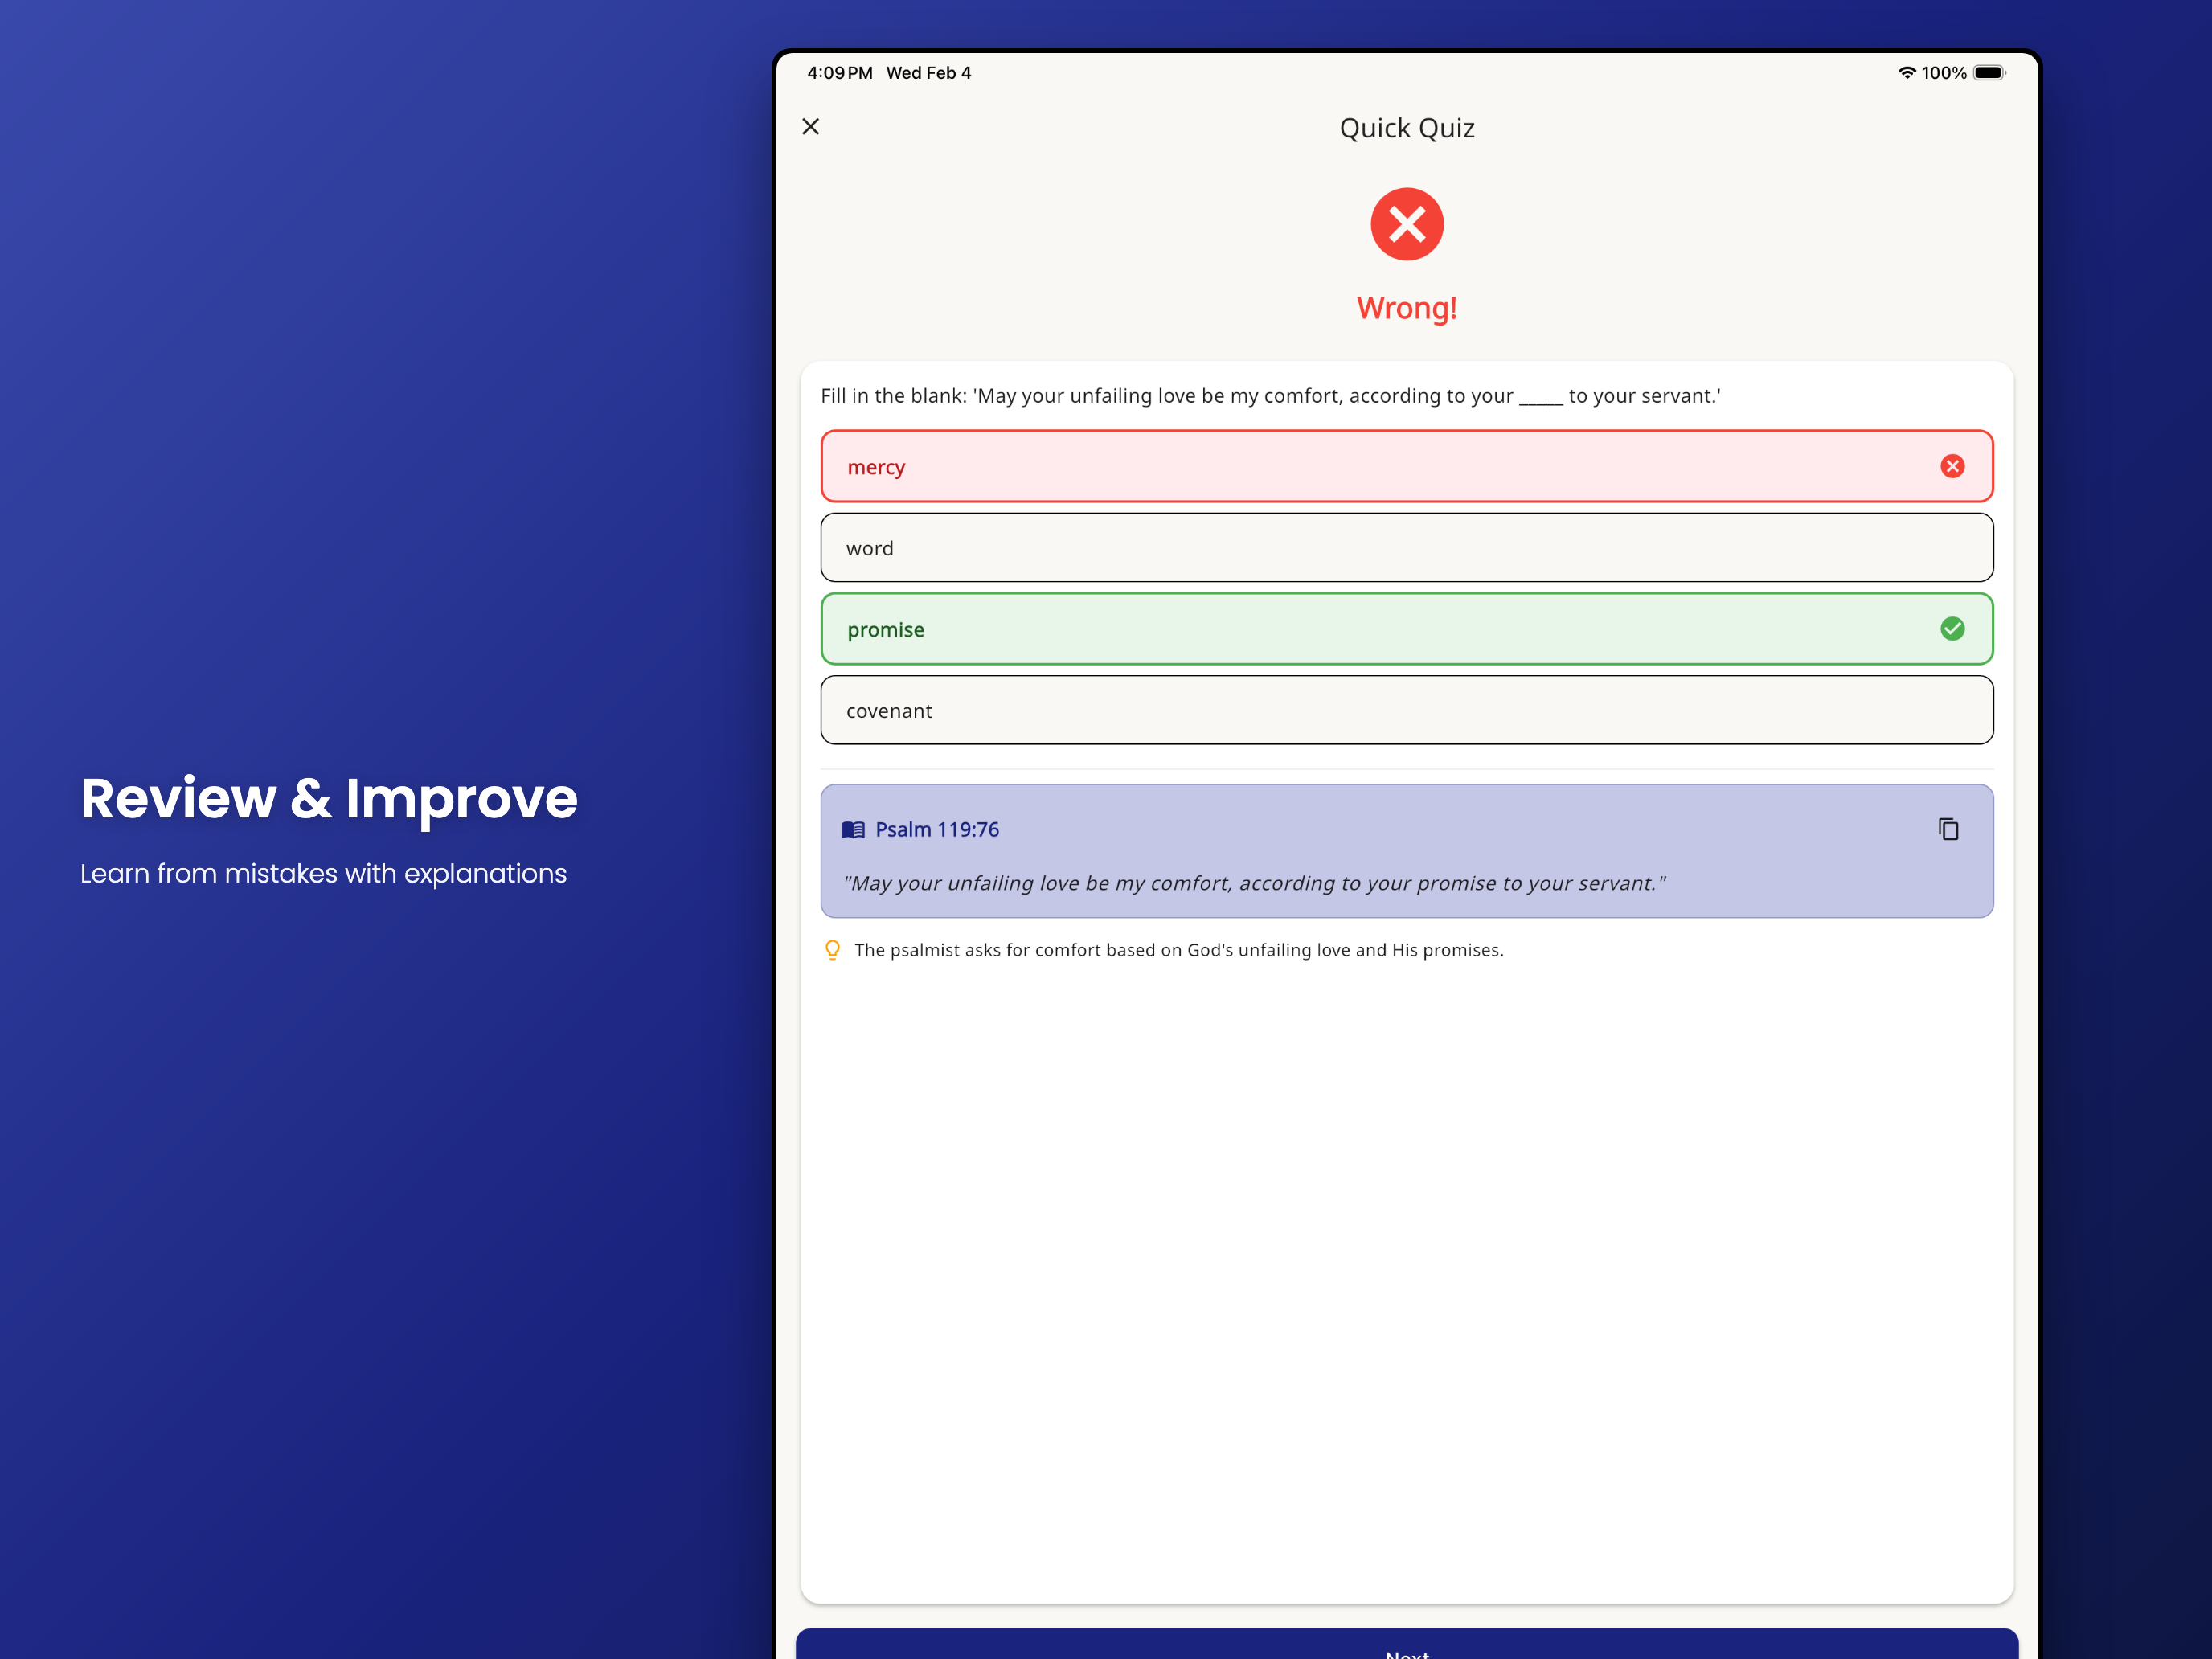Image resolution: width=2212 pixels, height=1659 pixels.
Task: Tap the 4:09 PM clock in status bar
Action: [839, 73]
